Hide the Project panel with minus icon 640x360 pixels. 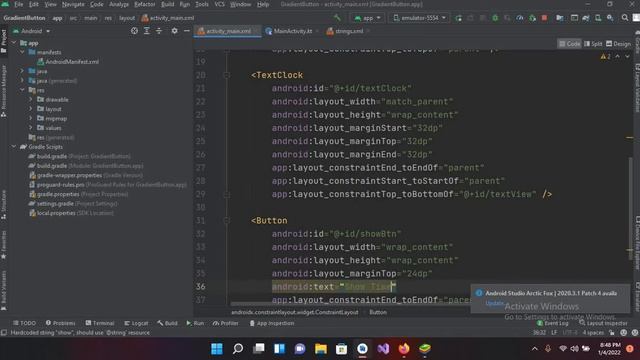pyautogui.click(x=187, y=31)
